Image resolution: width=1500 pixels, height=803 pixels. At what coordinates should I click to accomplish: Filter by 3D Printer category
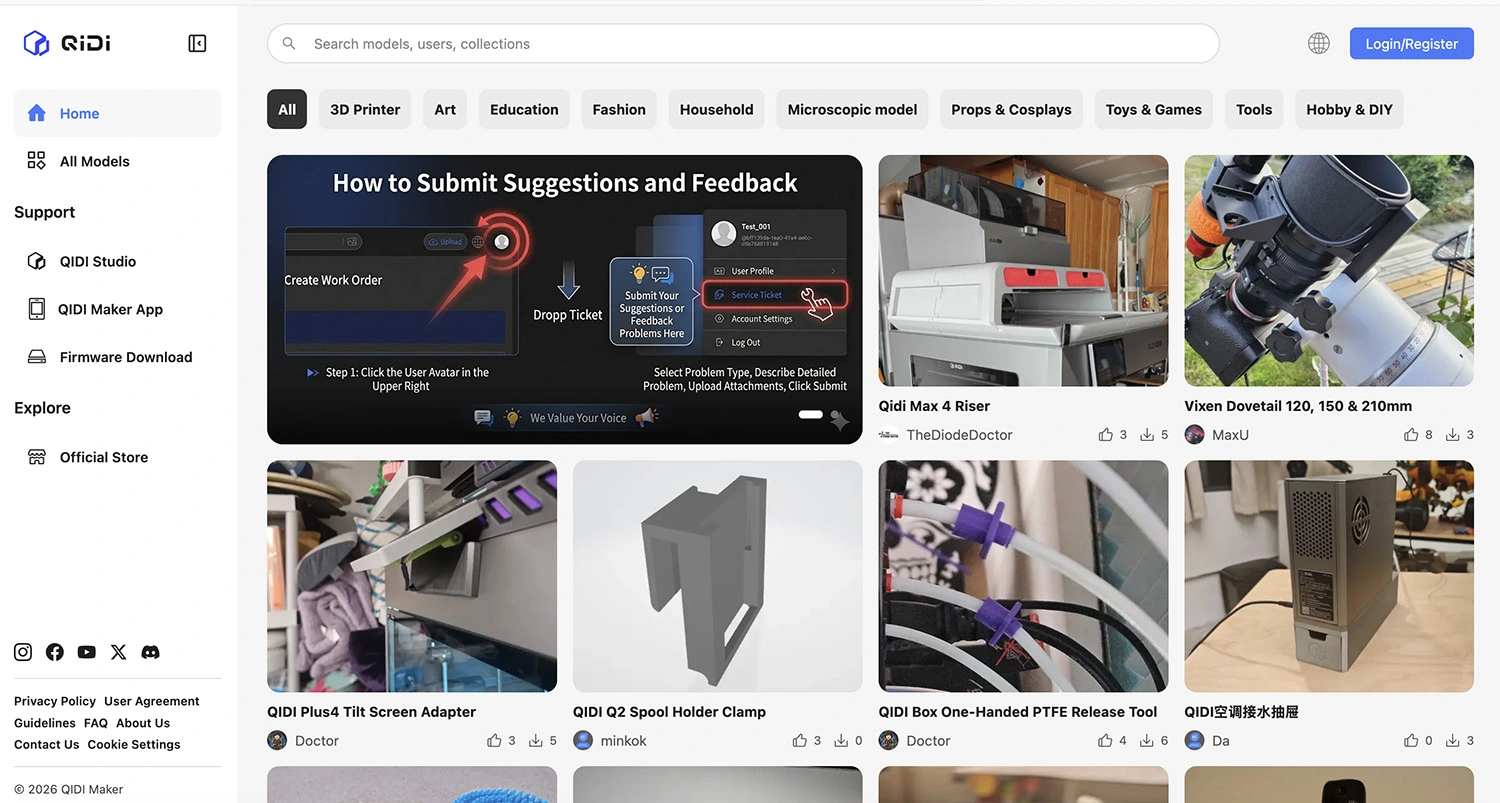click(365, 110)
